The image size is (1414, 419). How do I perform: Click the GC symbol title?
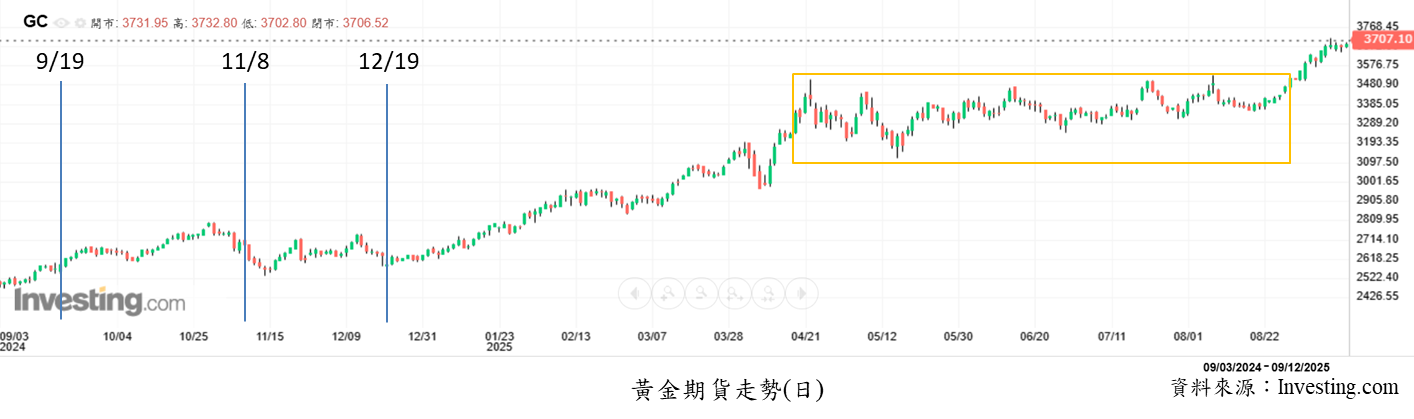pyautogui.click(x=35, y=21)
